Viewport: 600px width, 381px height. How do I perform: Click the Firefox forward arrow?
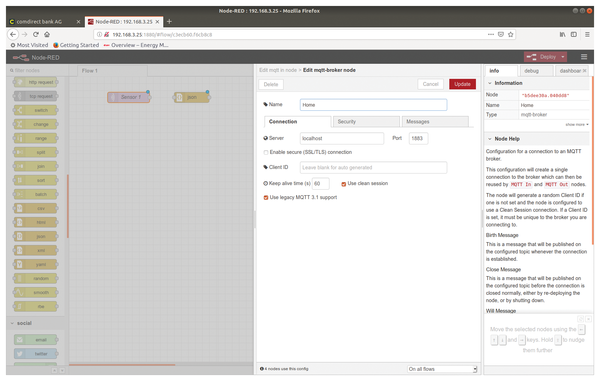tap(24, 34)
